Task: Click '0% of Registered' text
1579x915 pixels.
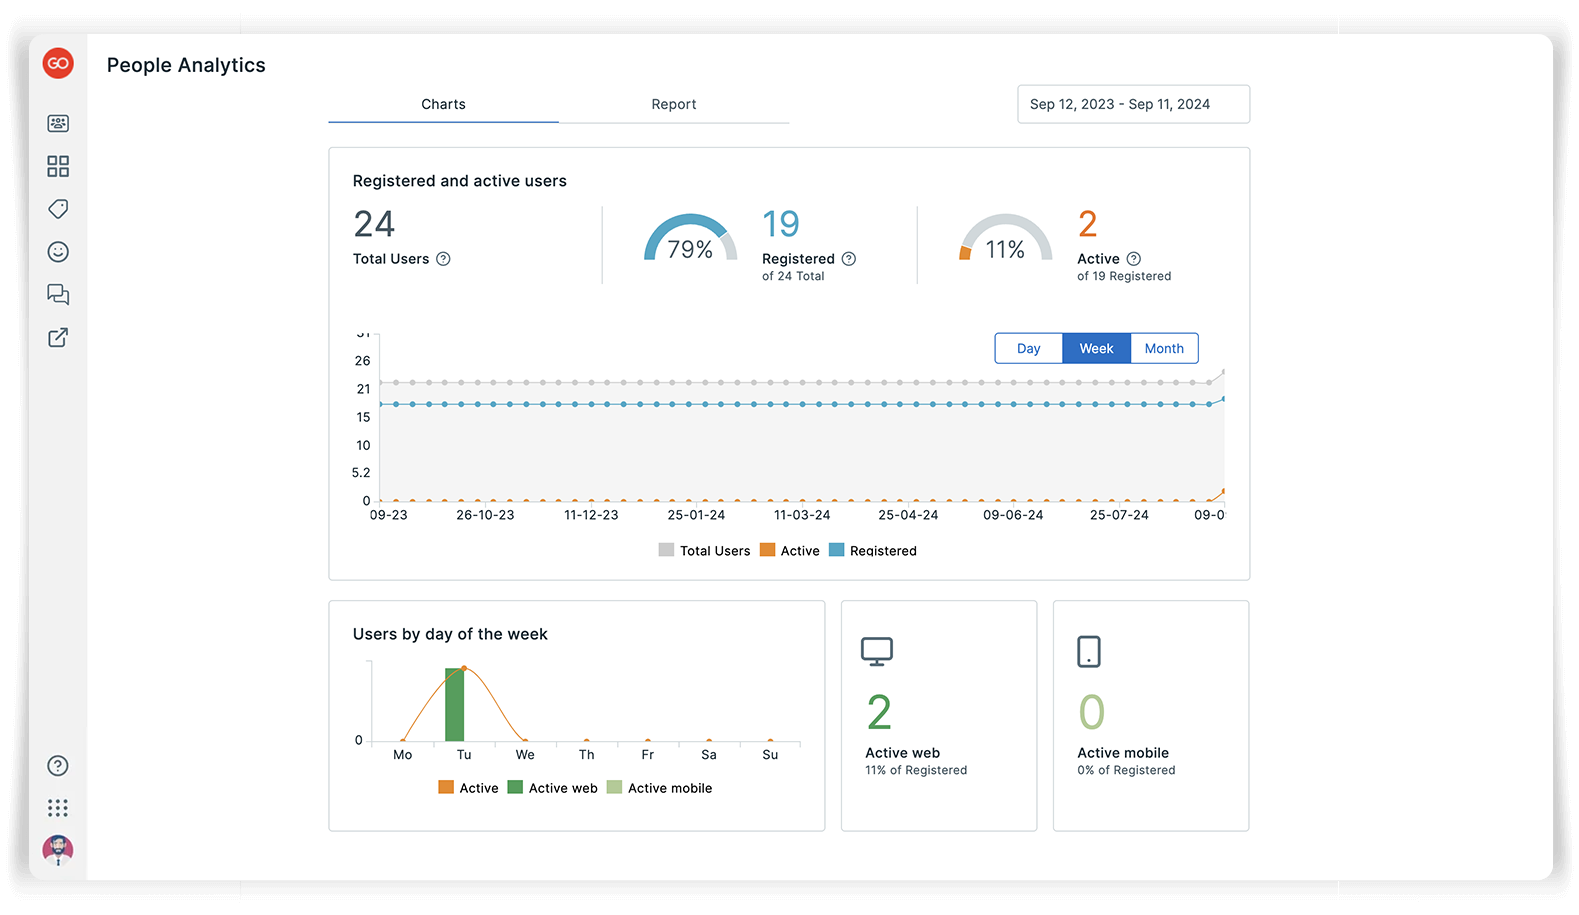Action: click(x=1126, y=770)
